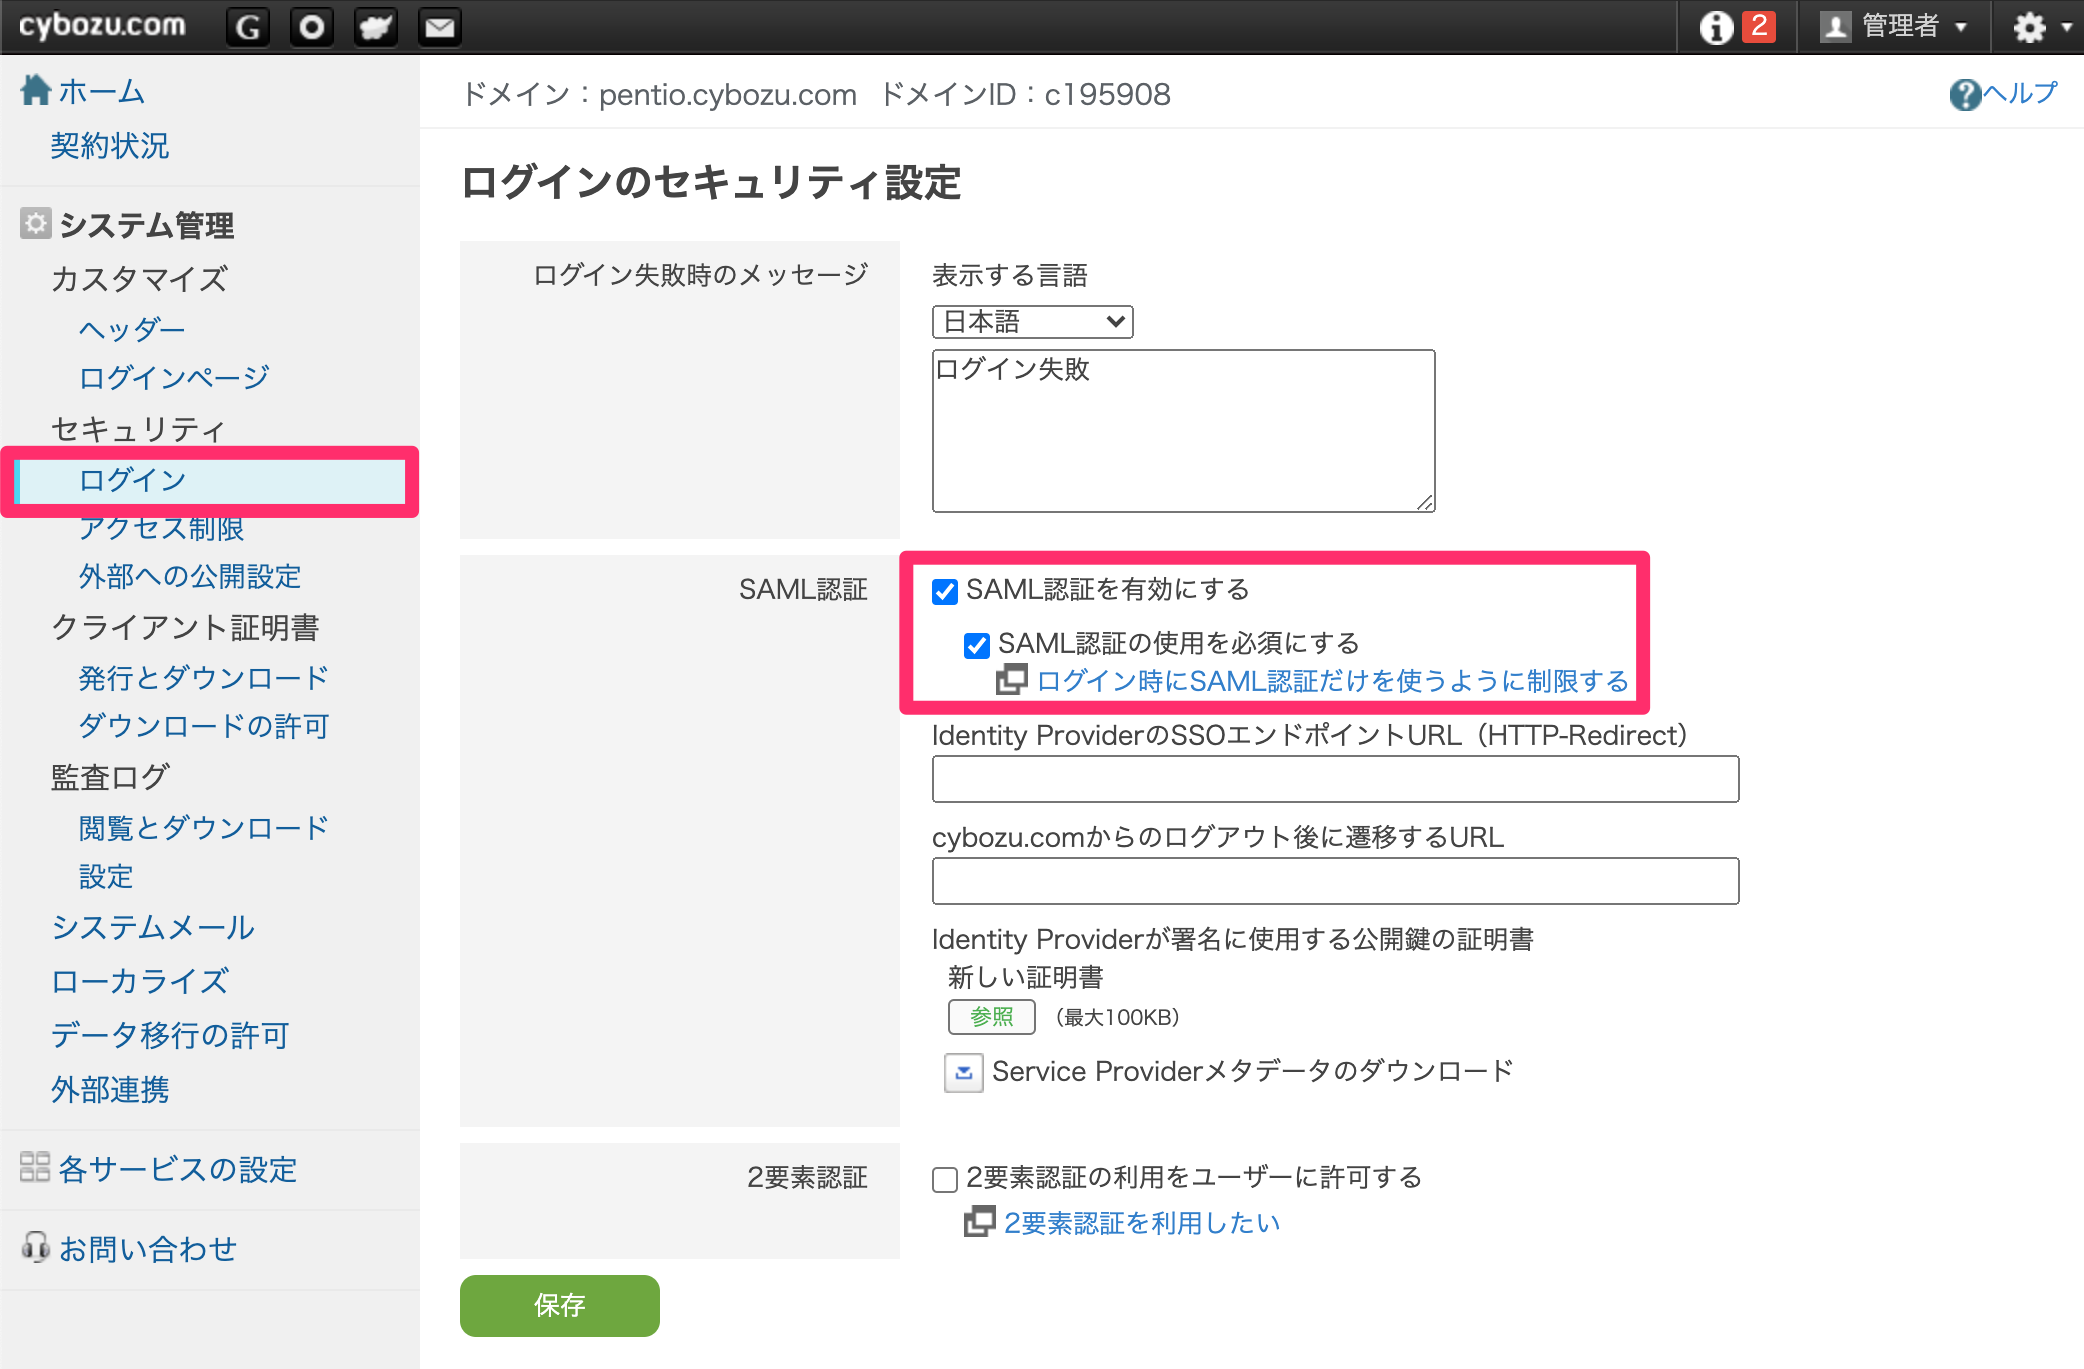The width and height of the screenshot is (2084, 1369).
Task: Go to ホーム in the sidebar
Action: click(101, 91)
